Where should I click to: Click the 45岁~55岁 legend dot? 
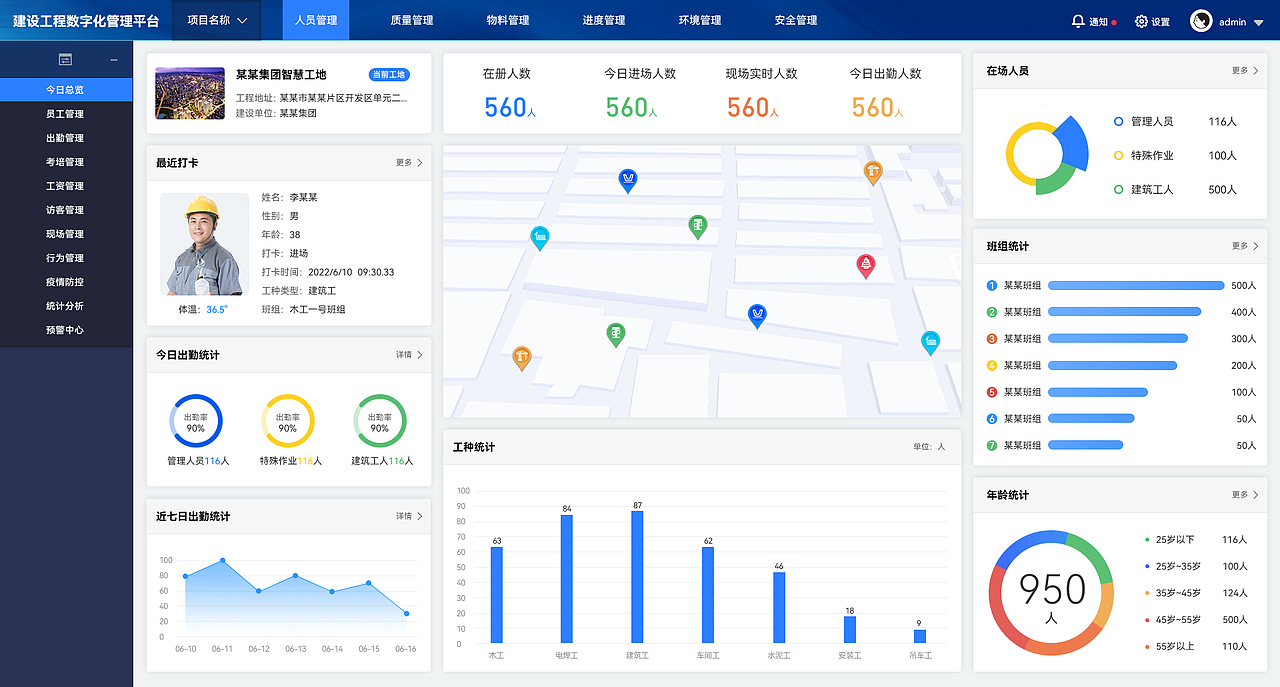(x=1147, y=620)
